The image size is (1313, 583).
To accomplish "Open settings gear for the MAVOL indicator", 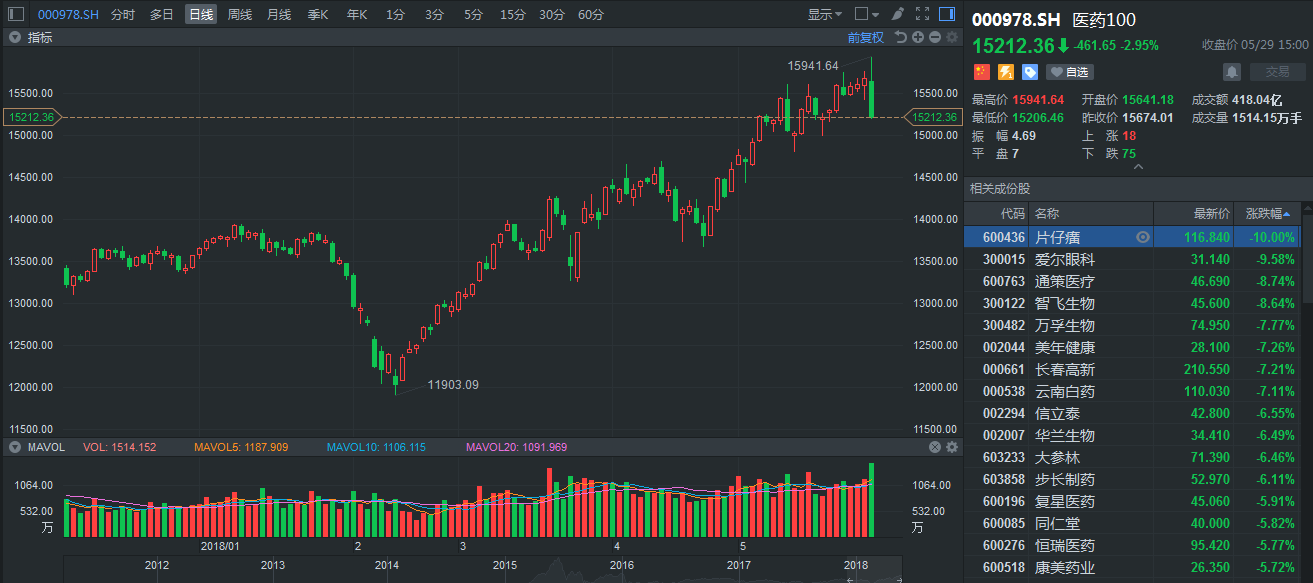I will point(952,447).
